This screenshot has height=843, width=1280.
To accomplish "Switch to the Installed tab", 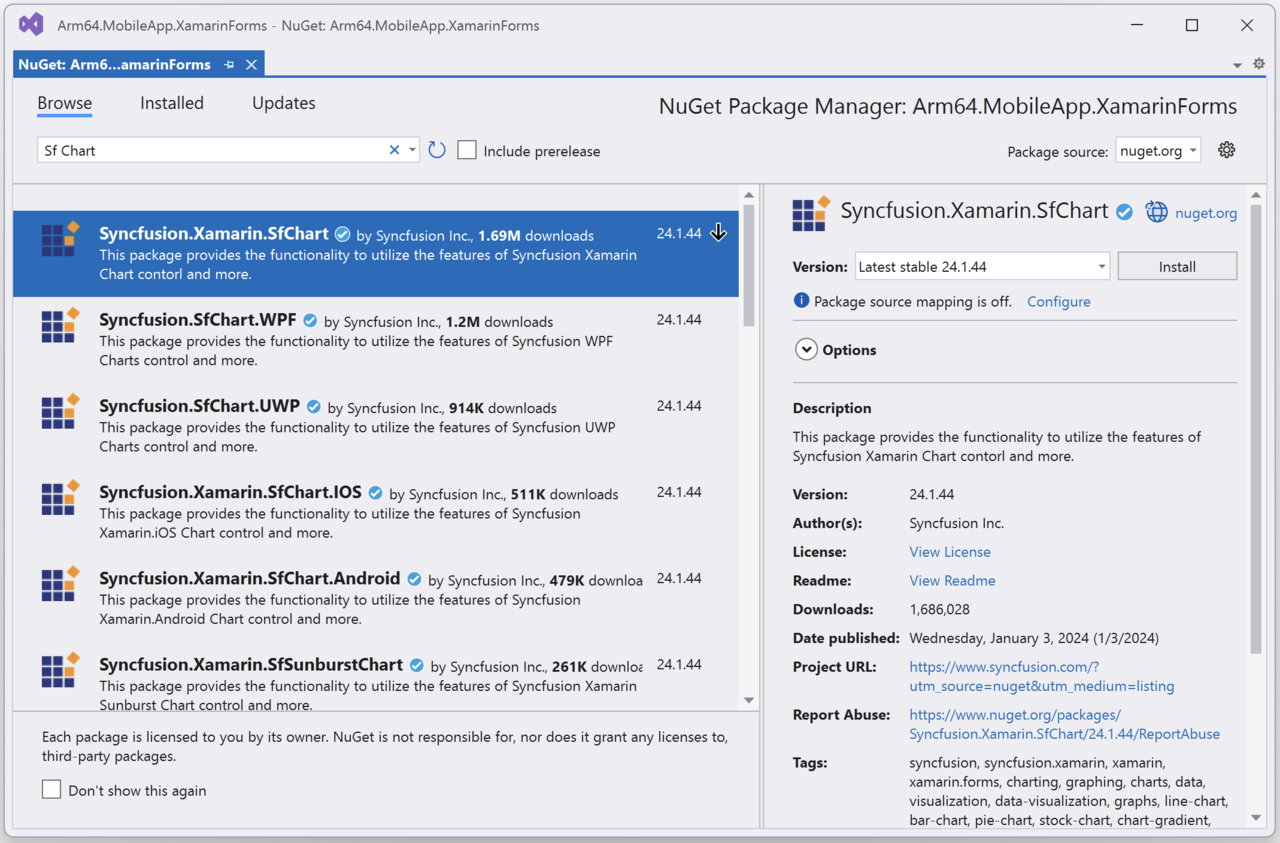I will point(172,103).
